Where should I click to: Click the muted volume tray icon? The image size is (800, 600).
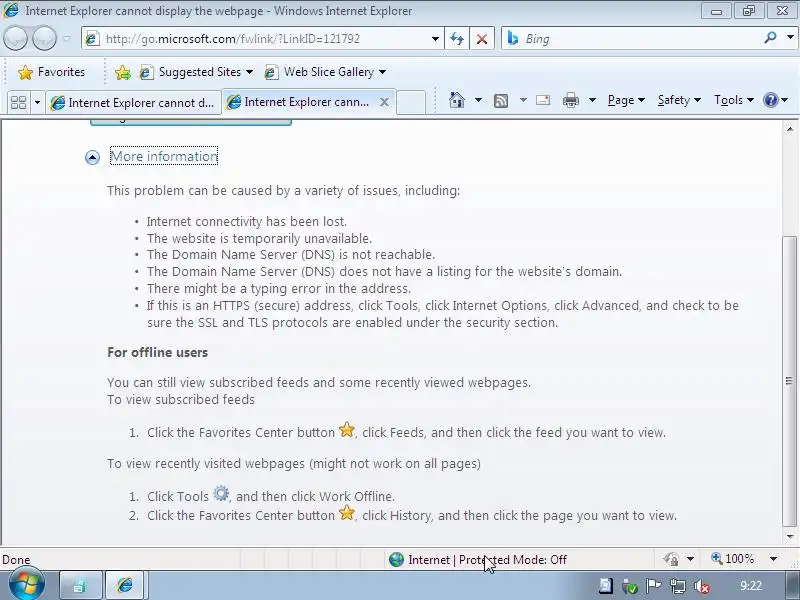click(x=702, y=586)
